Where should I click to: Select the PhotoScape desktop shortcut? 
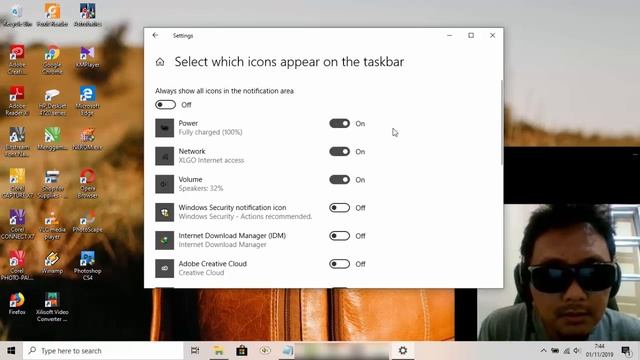87,221
